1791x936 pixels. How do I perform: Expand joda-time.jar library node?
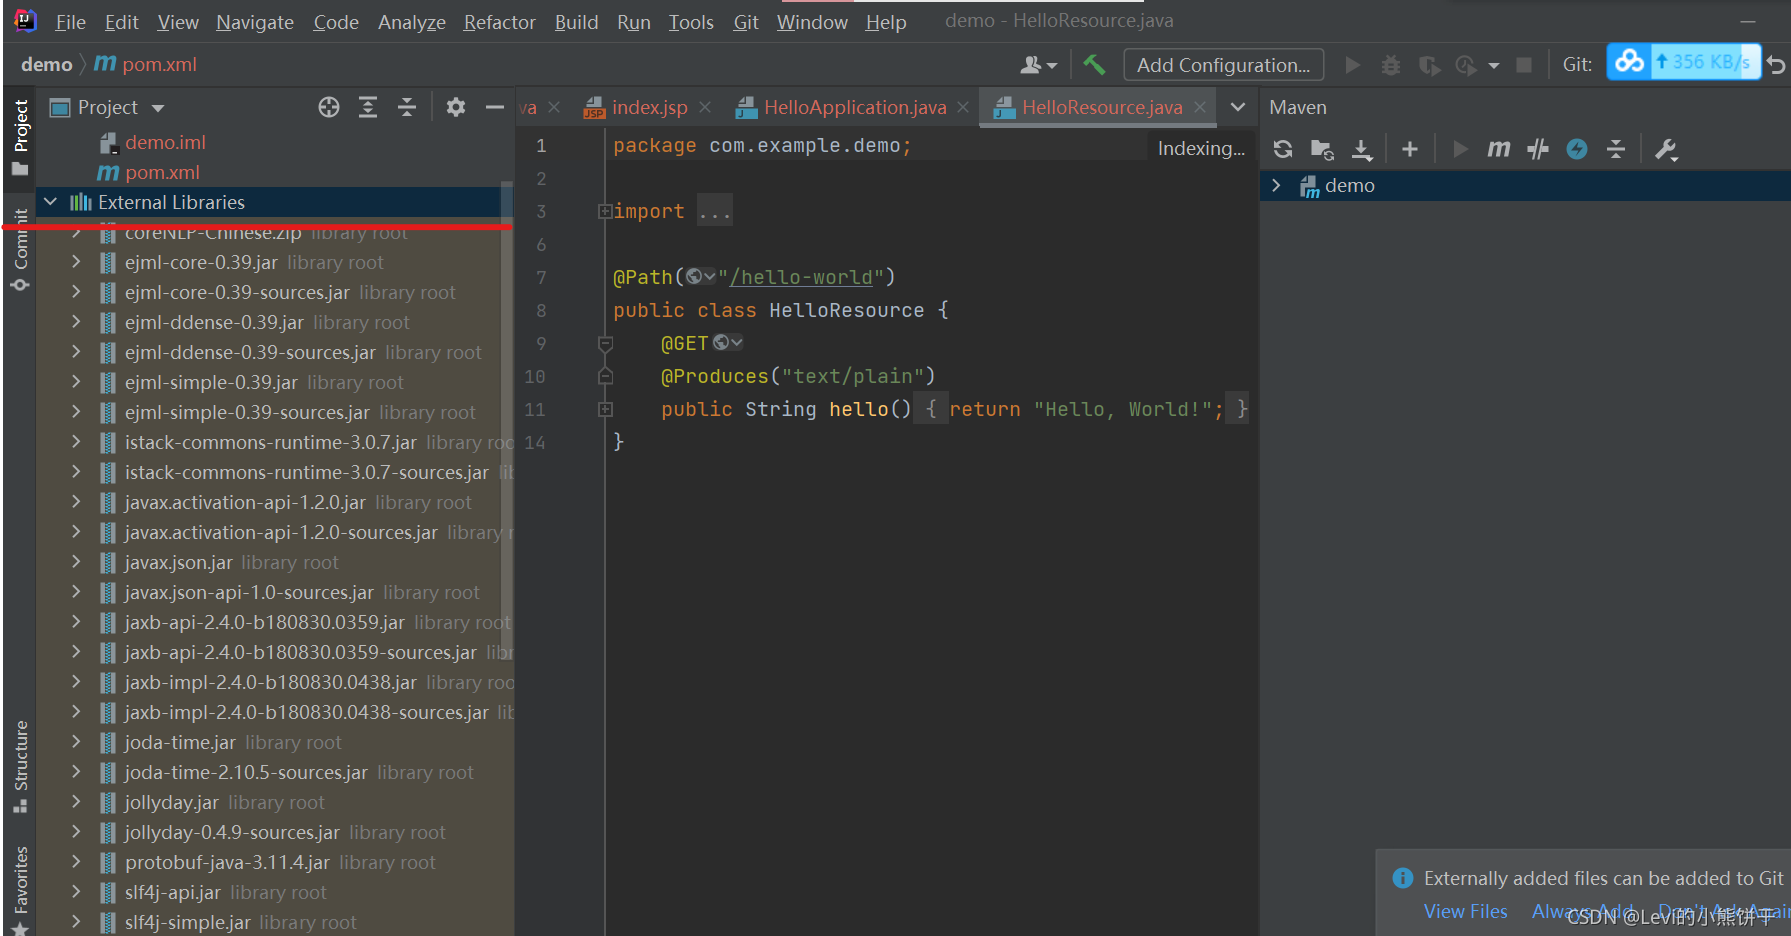[x=76, y=742]
